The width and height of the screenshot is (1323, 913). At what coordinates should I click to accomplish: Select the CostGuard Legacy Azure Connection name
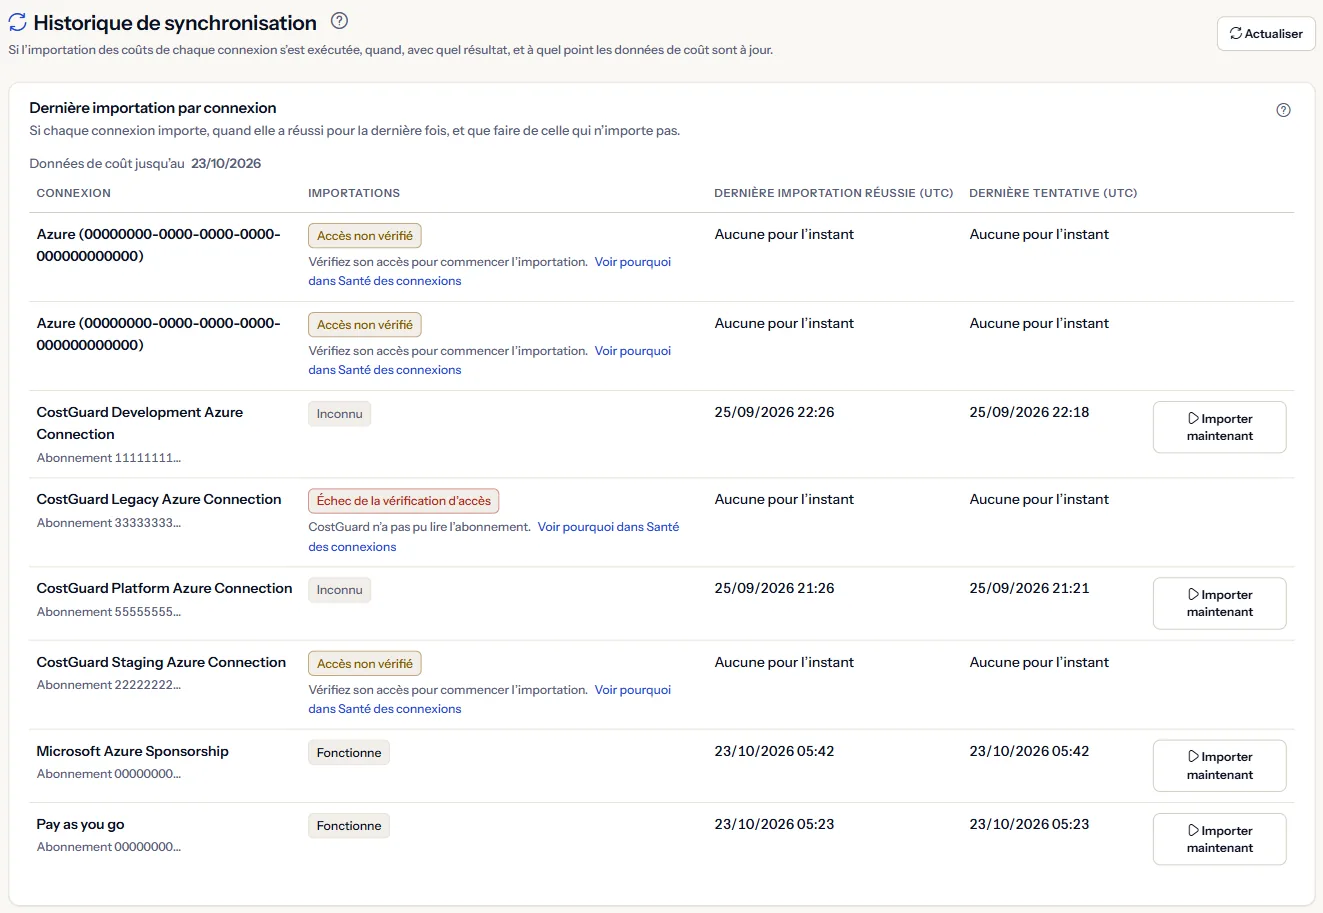click(159, 499)
